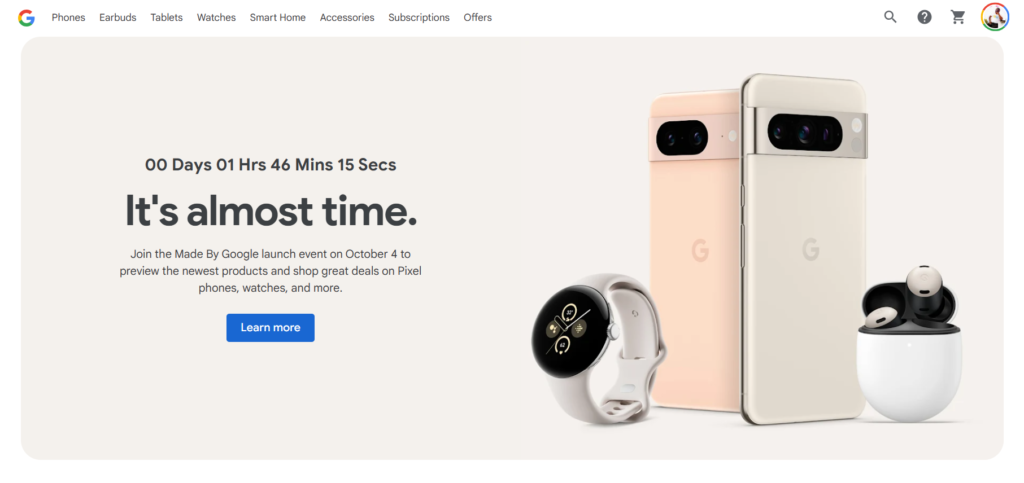Image resolution: width=1024 pixels, height=483 pixels.
Task: Open the Phones menu
Action: [69, 18]
